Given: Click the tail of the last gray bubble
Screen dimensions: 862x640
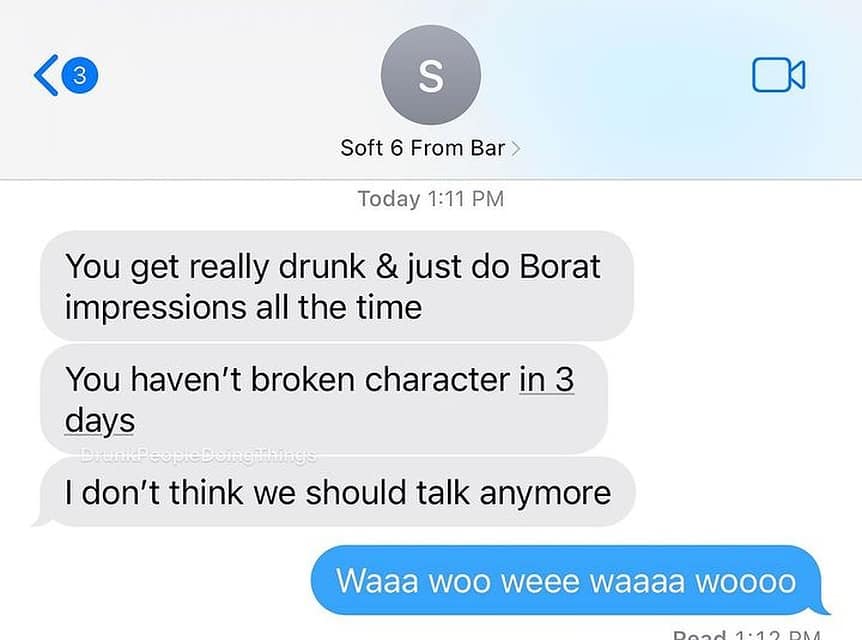Looking at the screenshot, I should coord(42,519).
